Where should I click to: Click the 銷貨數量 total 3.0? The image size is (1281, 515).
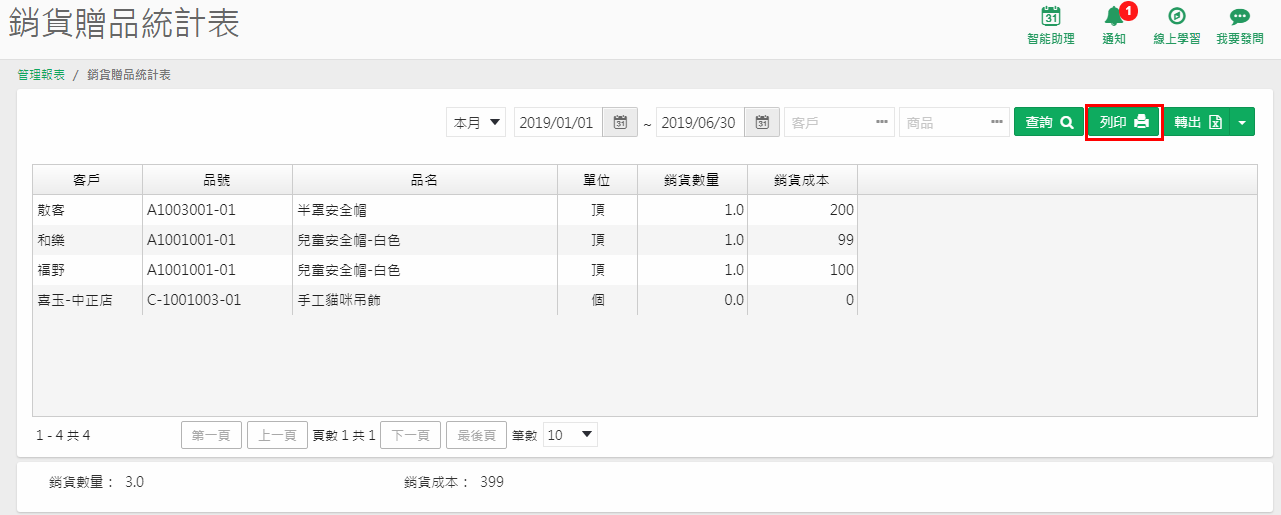134,482
